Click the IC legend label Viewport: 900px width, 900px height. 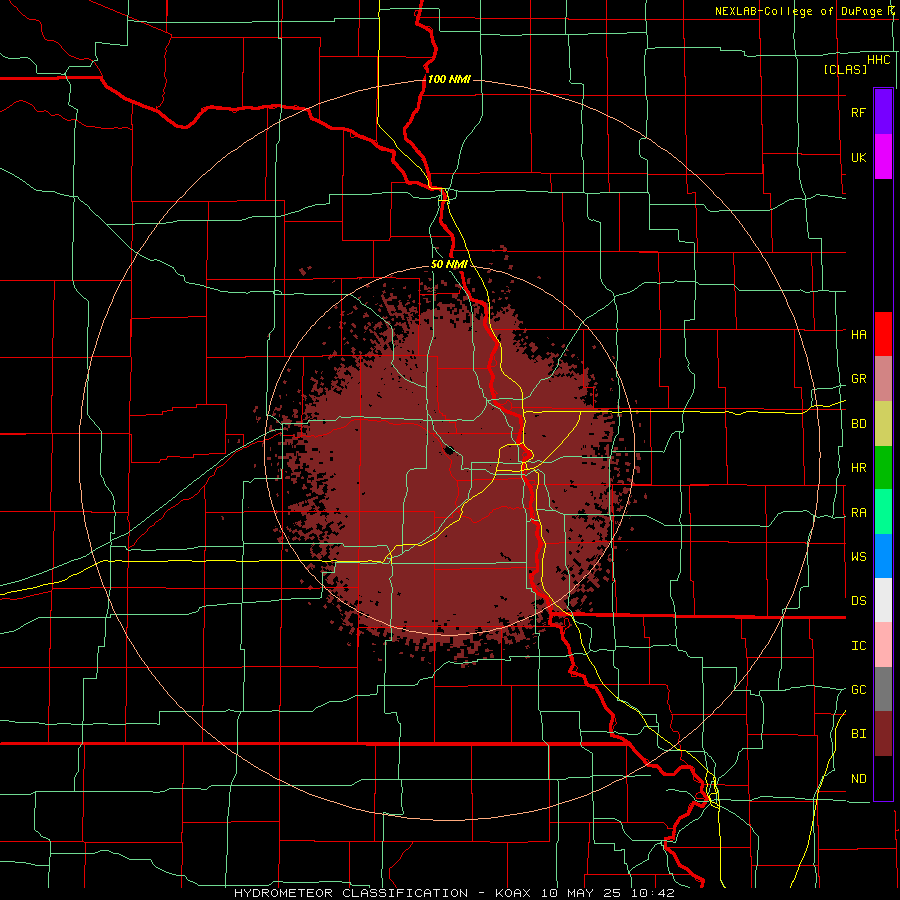858,646
